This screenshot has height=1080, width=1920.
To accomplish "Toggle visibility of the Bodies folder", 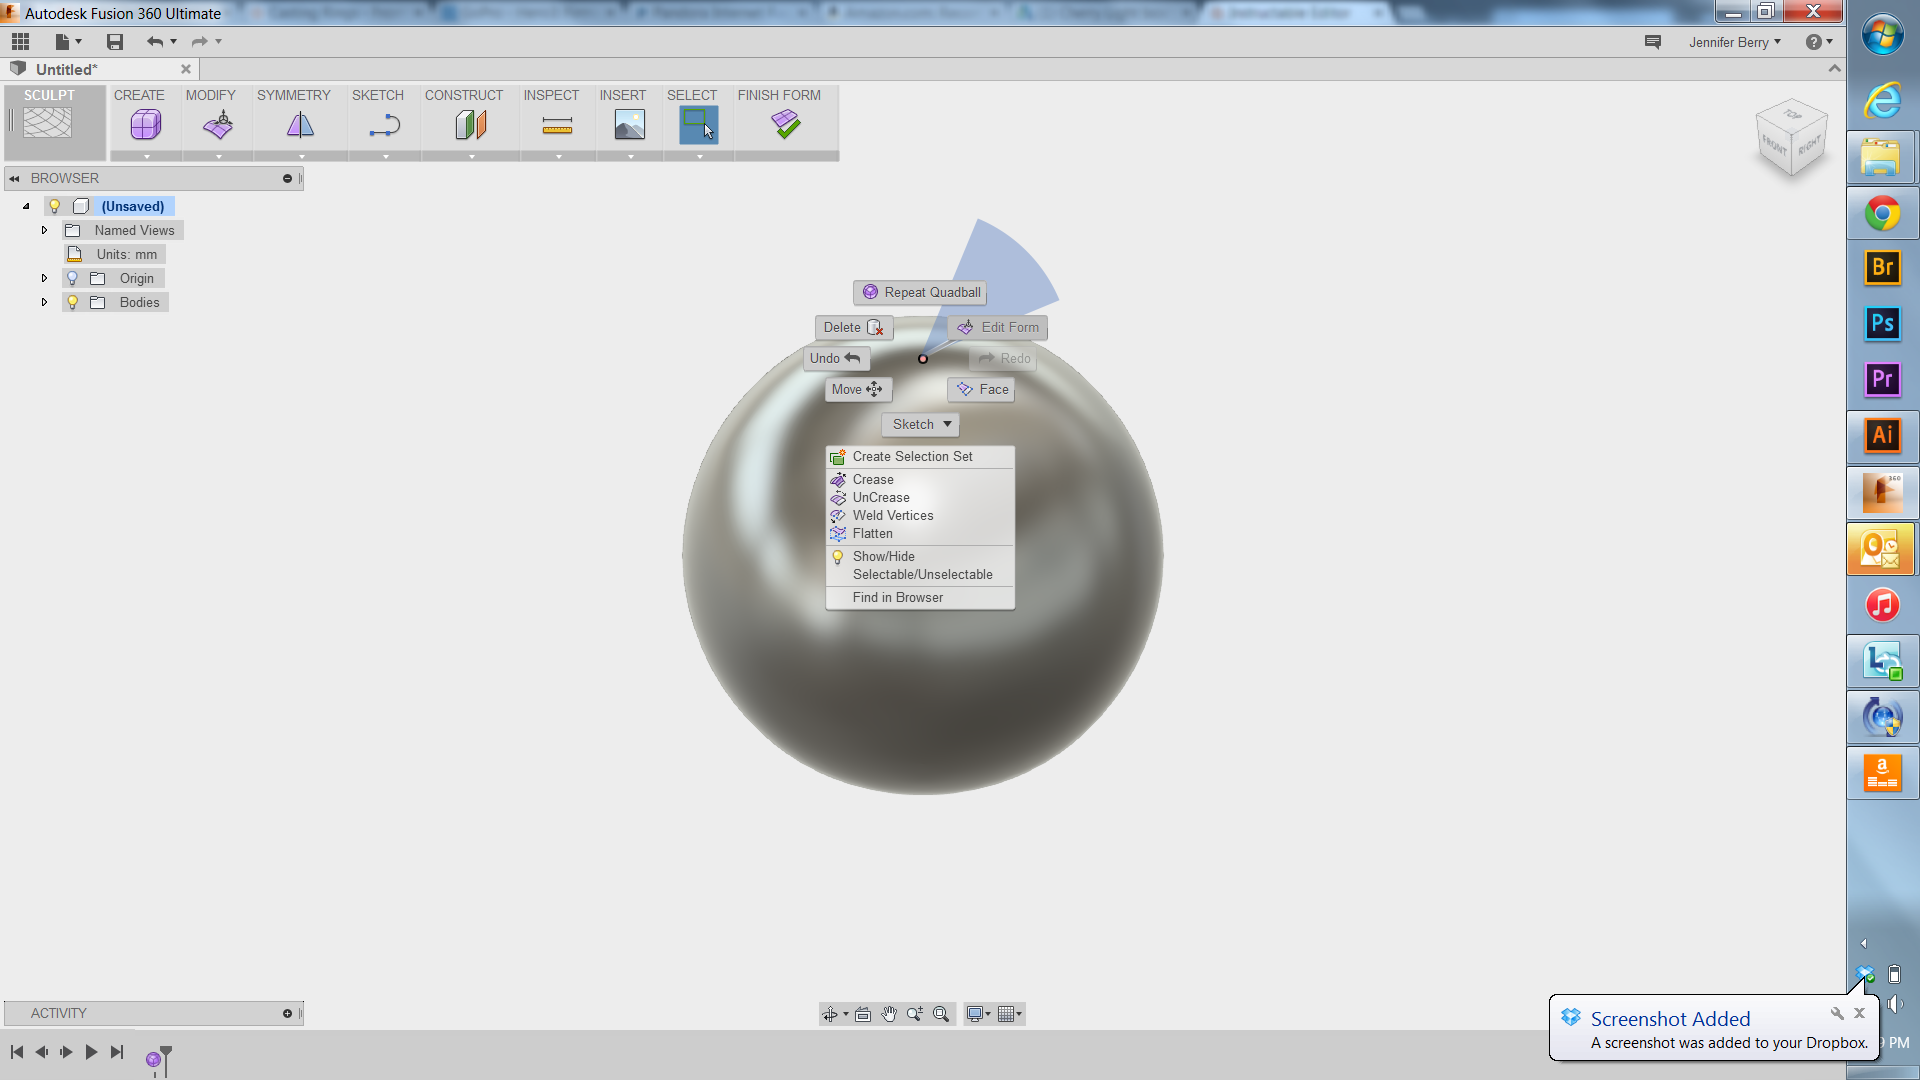I will 73,302.
